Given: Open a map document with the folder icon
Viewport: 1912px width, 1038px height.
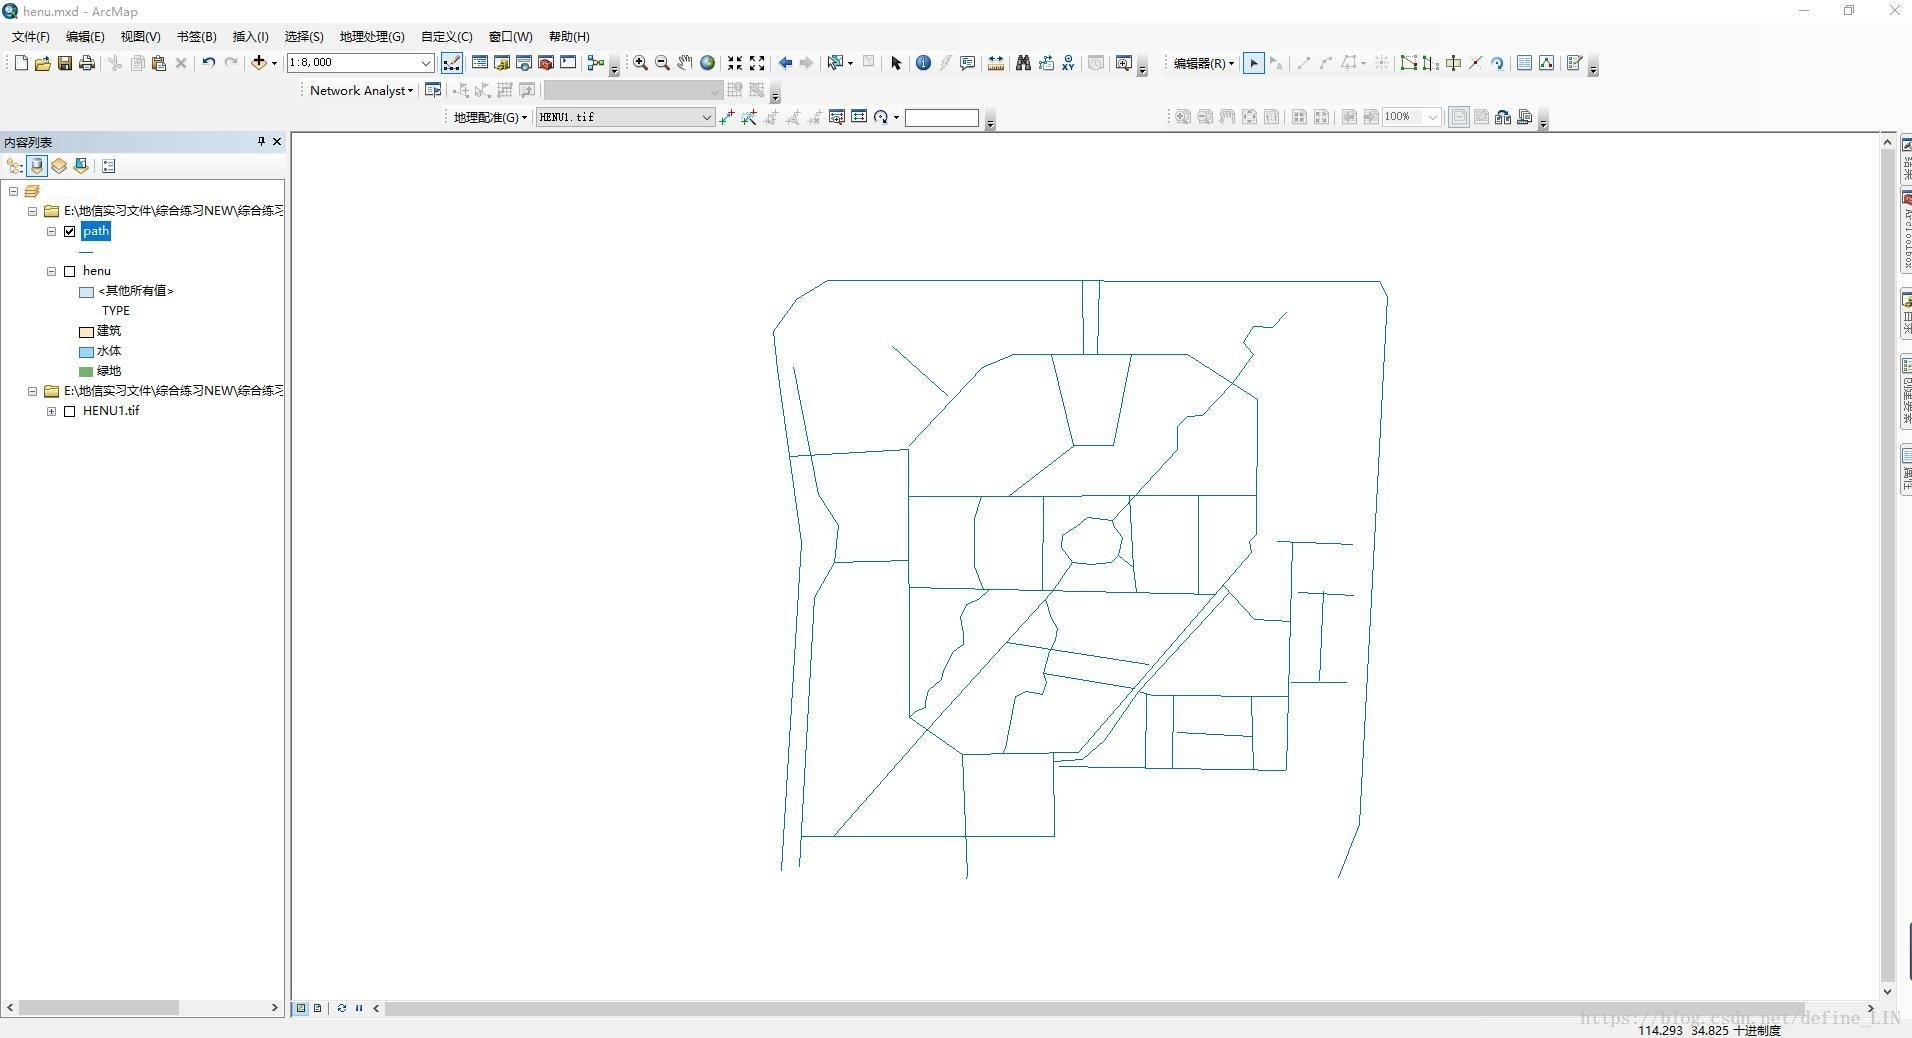Looking at the screenshot, I should point(42,63).
